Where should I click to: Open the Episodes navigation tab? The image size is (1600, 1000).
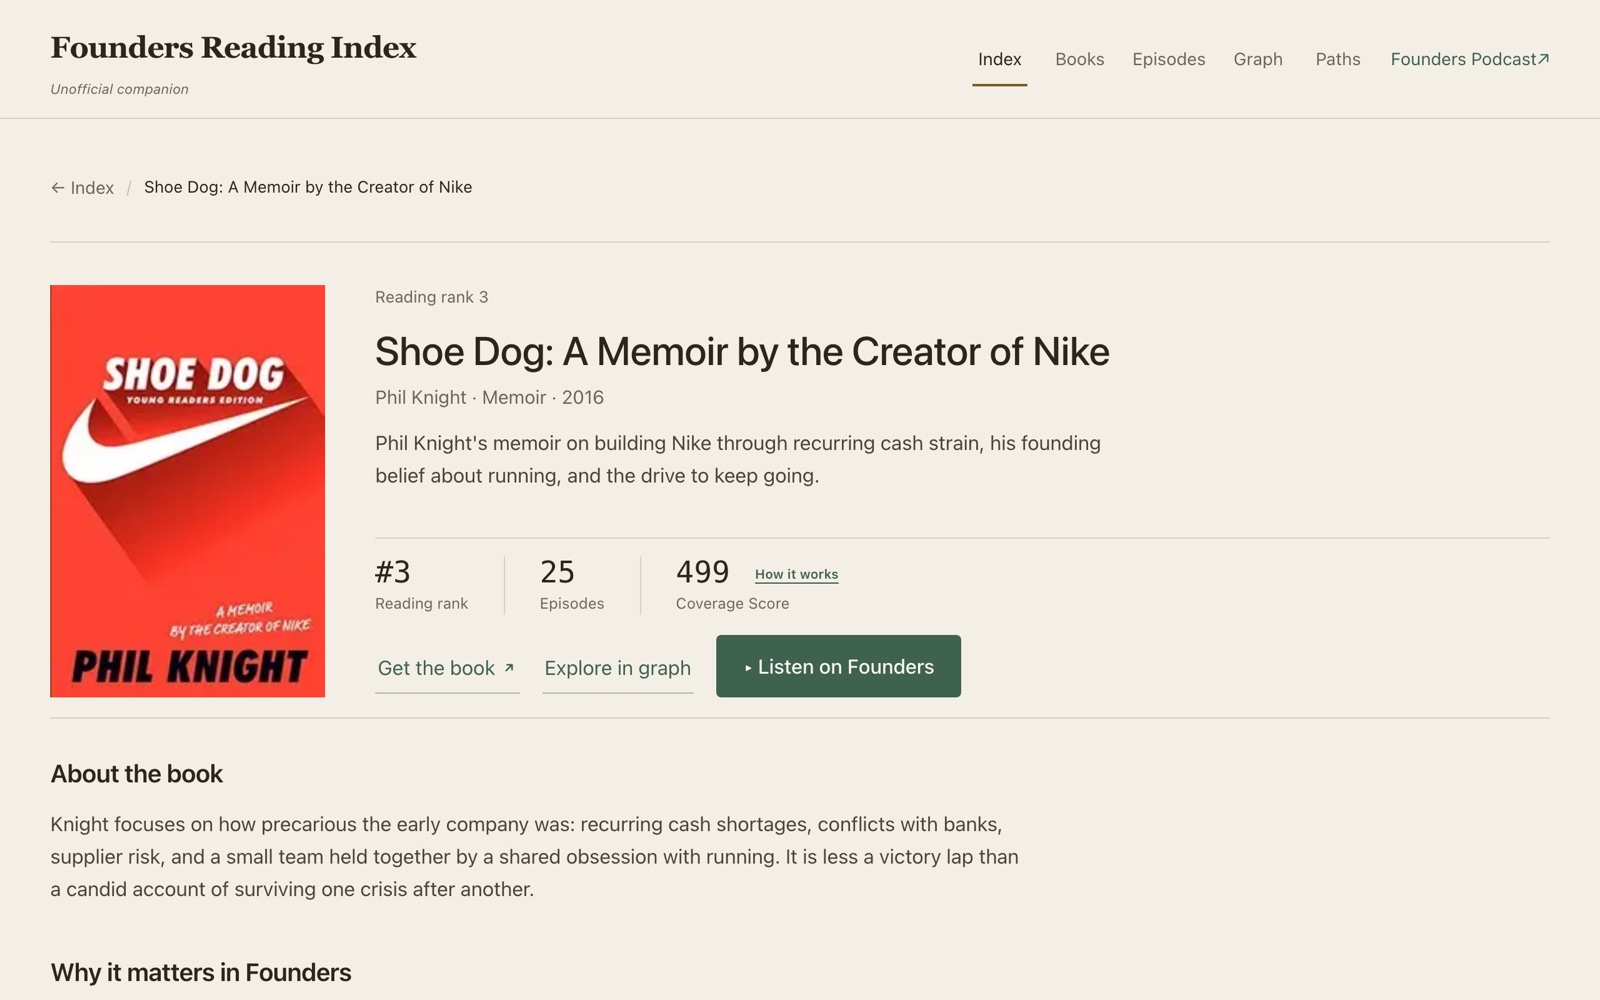(1168, 59)
